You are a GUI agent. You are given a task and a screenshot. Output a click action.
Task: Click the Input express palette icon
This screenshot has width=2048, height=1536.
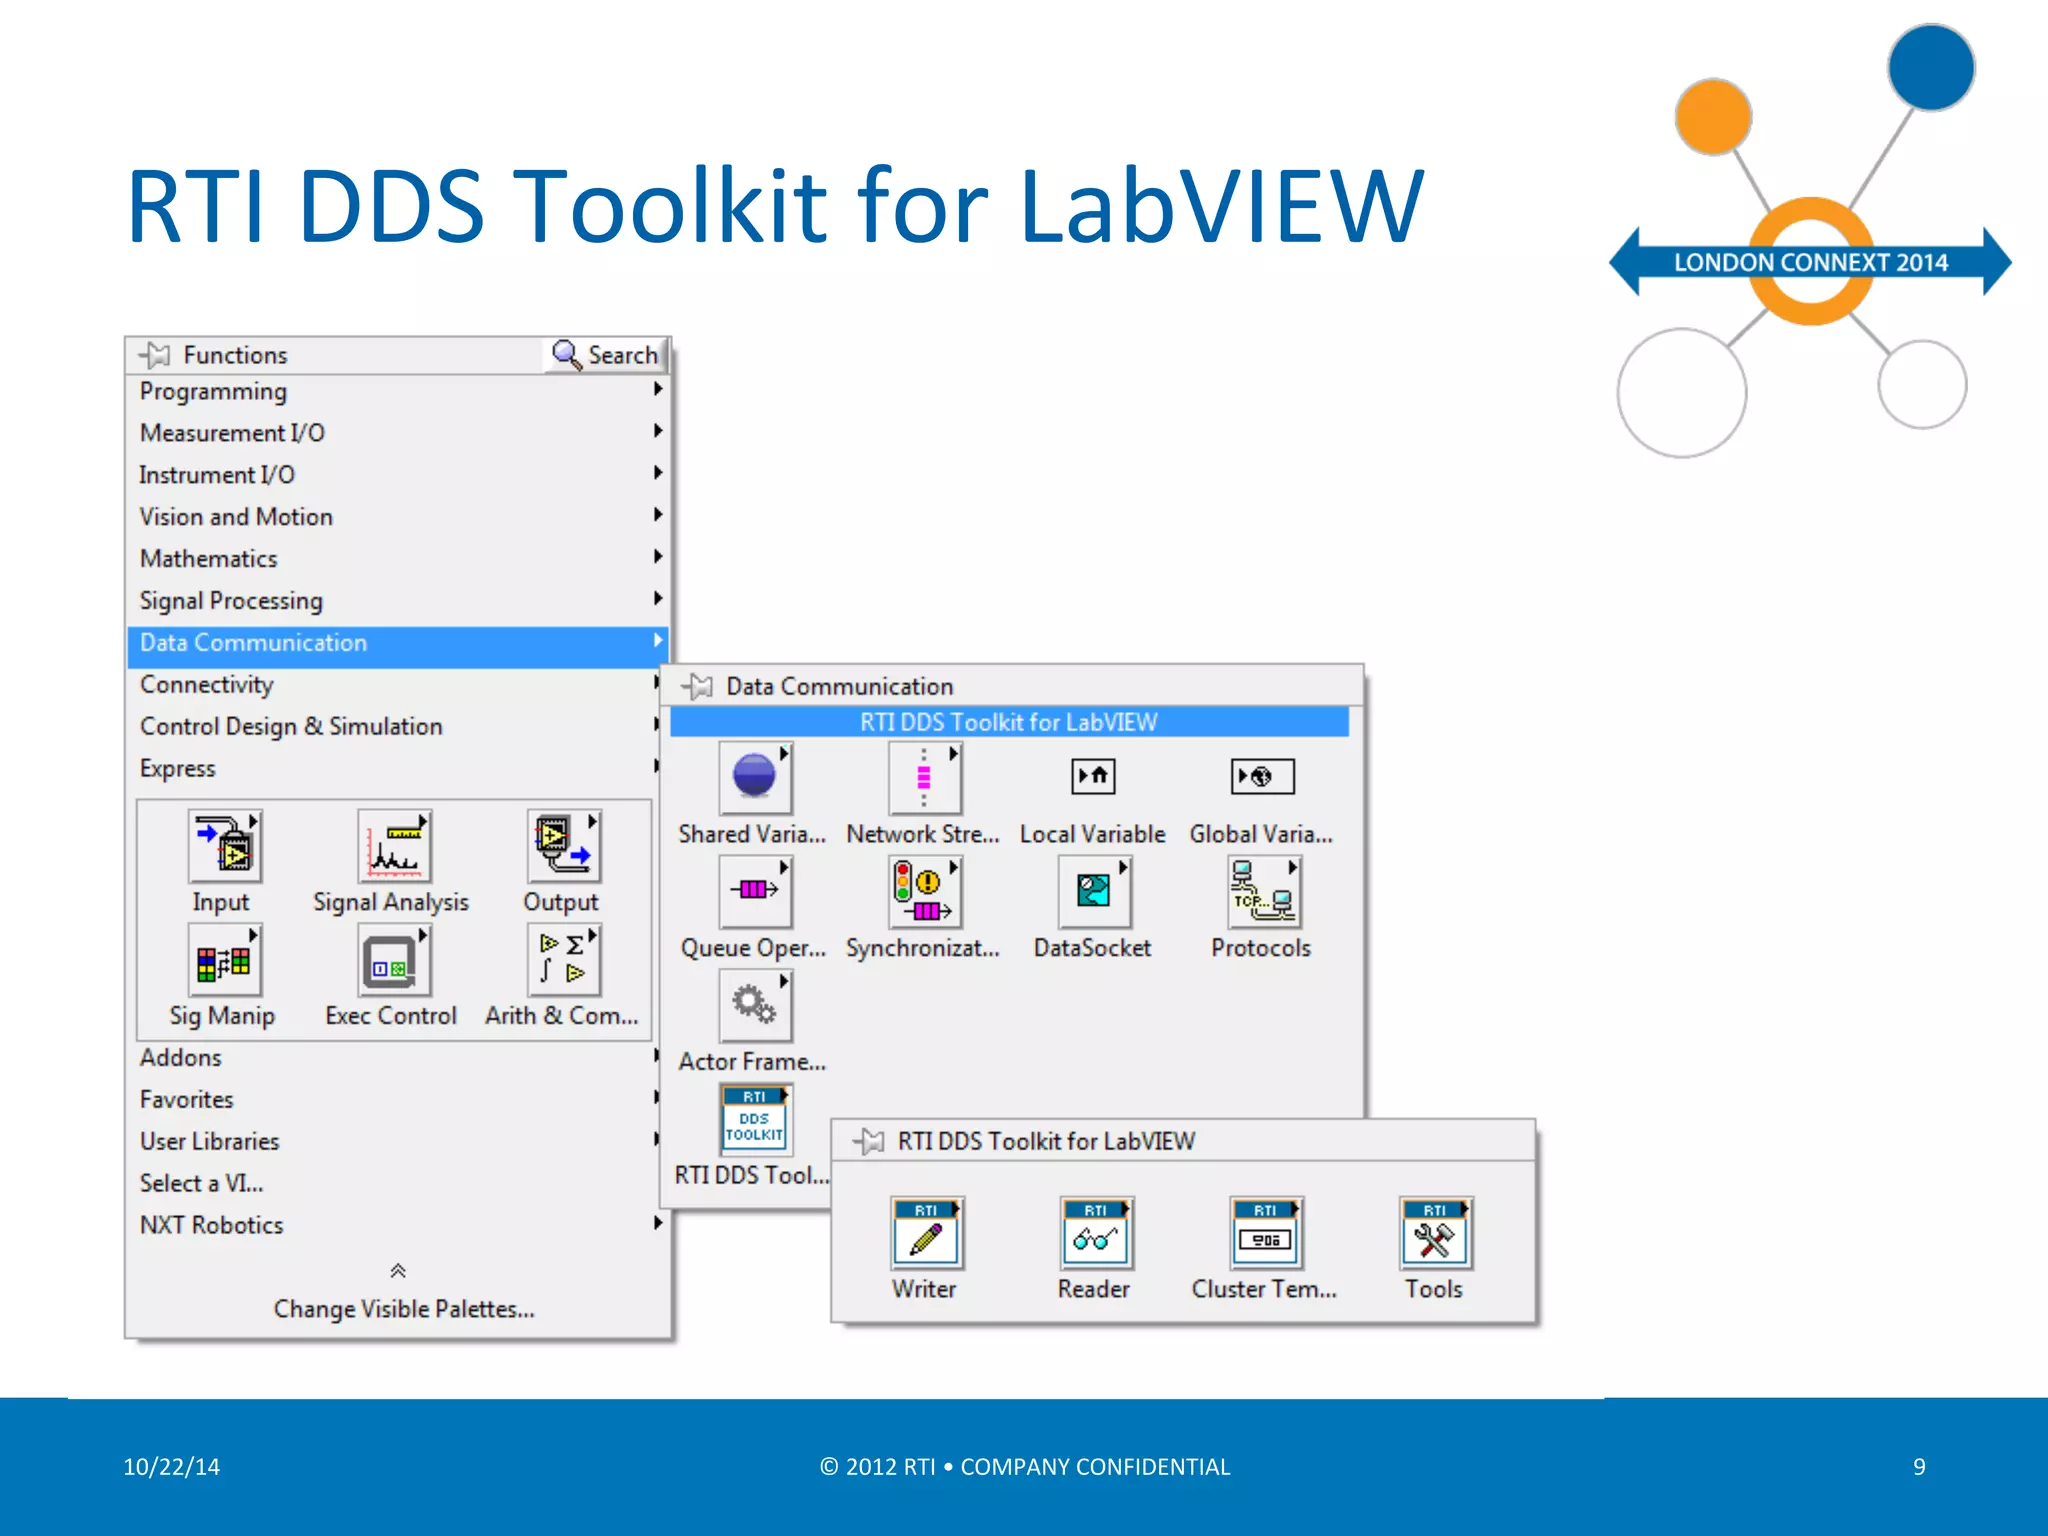(x=225, y=846)
